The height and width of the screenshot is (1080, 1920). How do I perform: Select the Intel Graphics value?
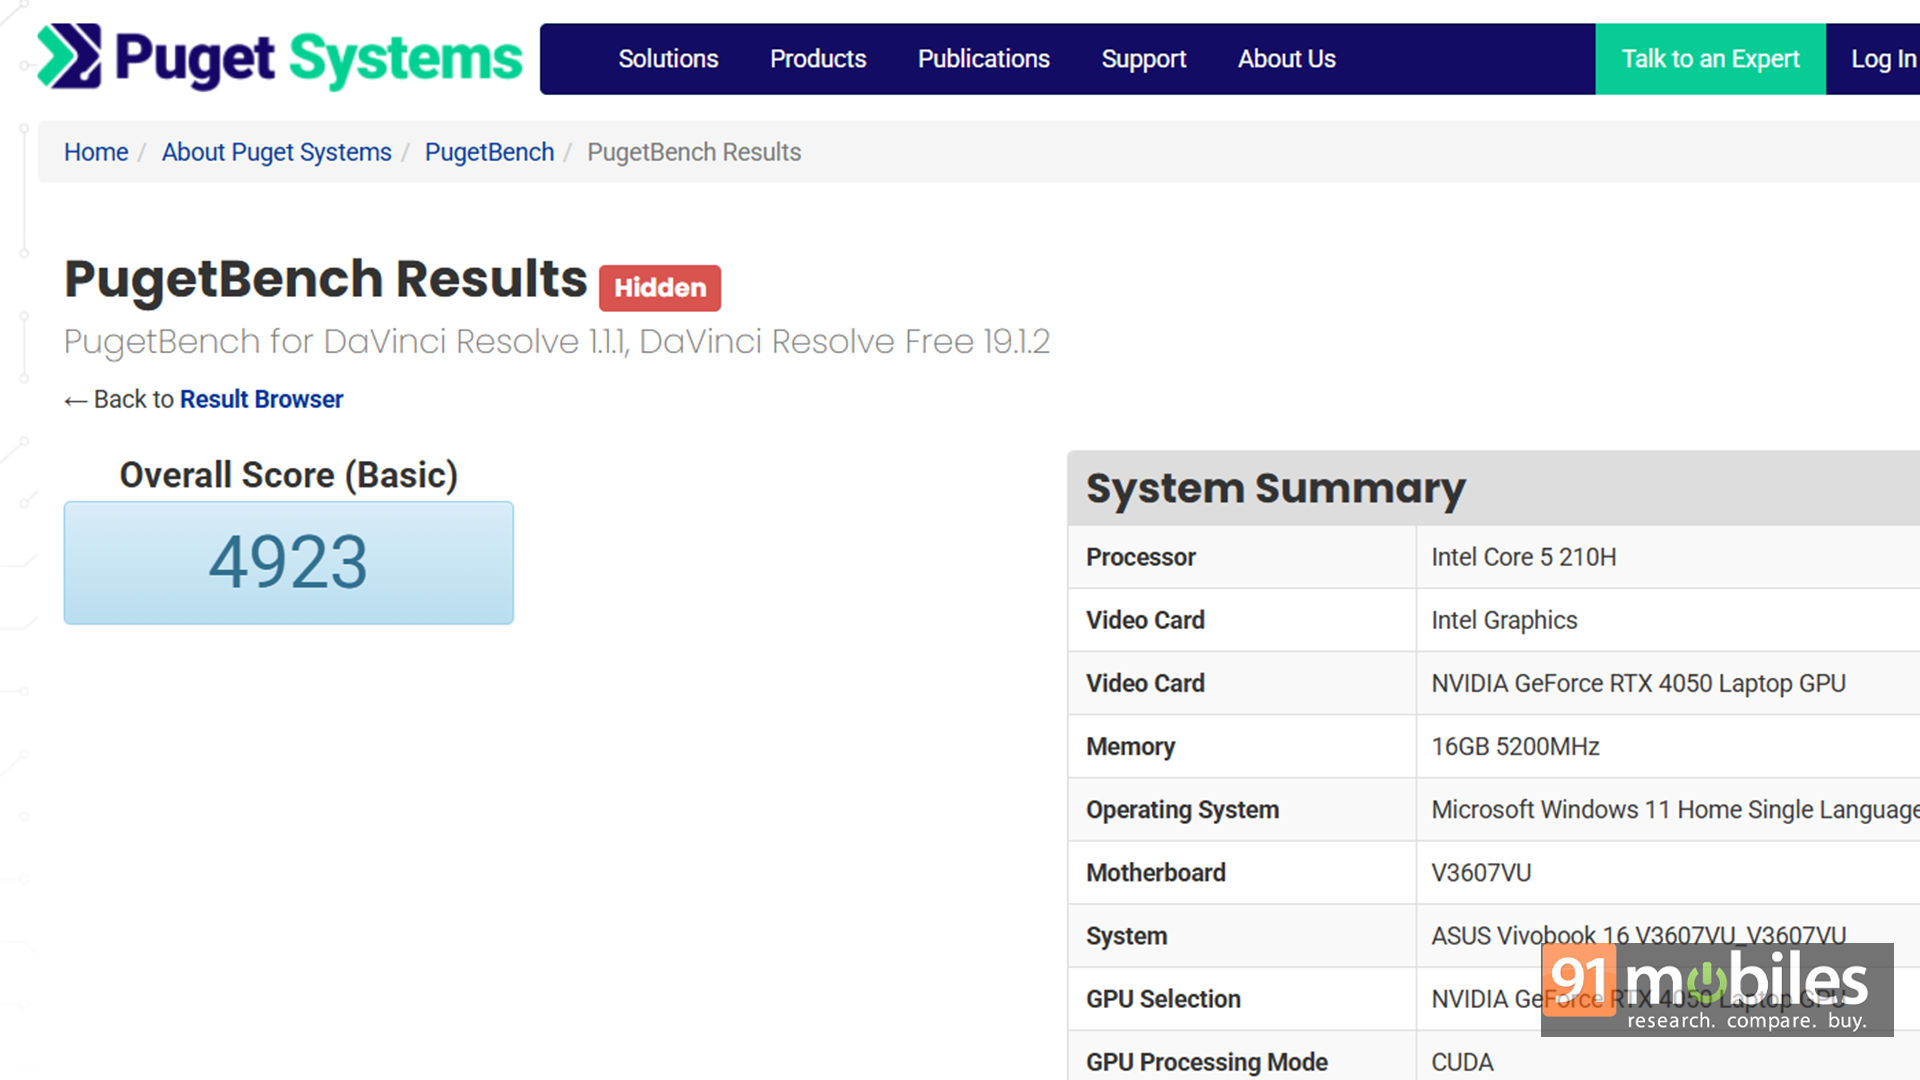[x=1504, y=620]
